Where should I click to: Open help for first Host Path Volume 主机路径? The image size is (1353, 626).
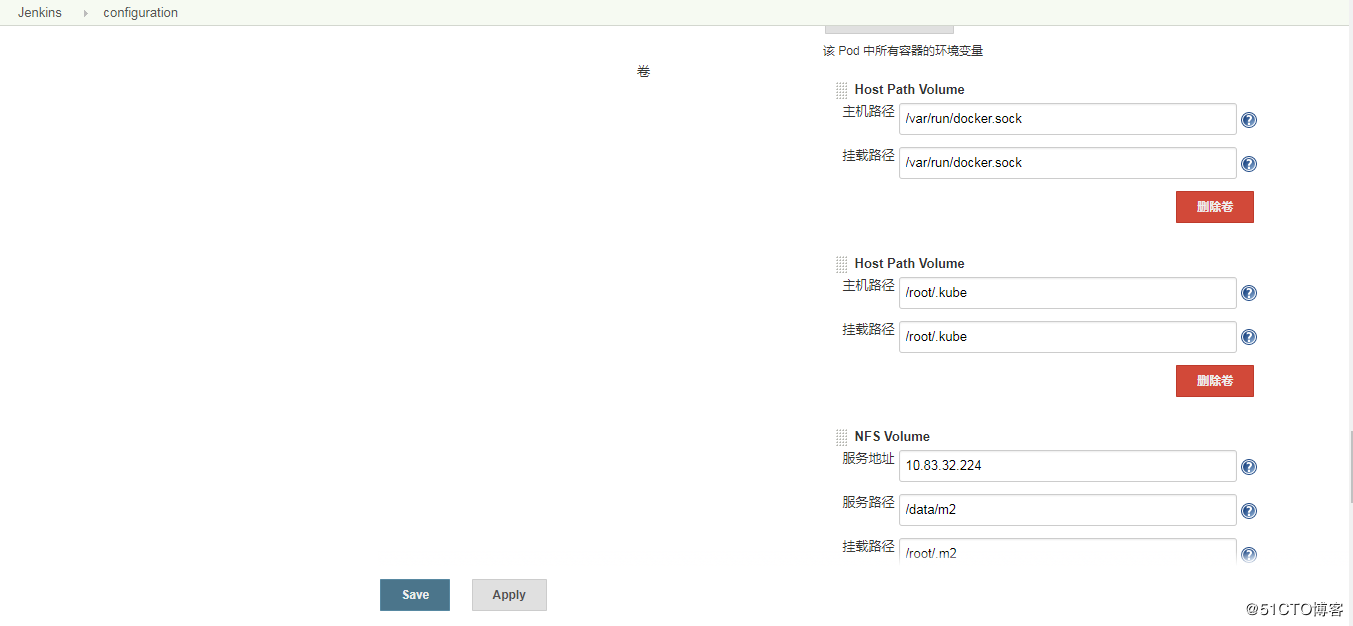click(x=1248, y=119)
